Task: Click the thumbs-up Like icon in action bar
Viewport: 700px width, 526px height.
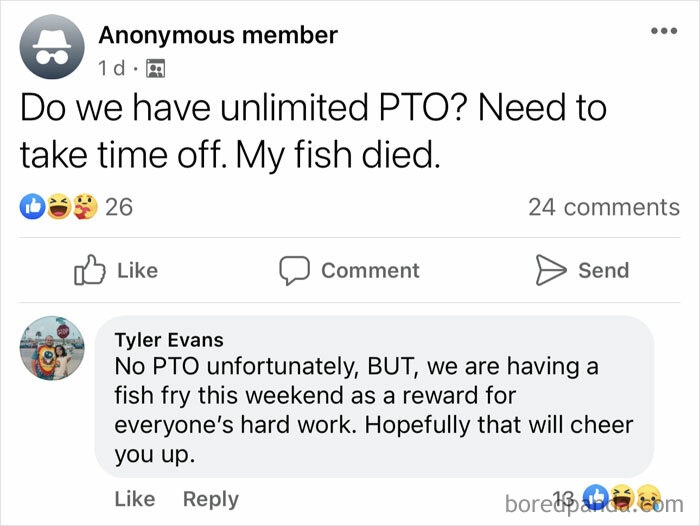Action: (89, 270)
